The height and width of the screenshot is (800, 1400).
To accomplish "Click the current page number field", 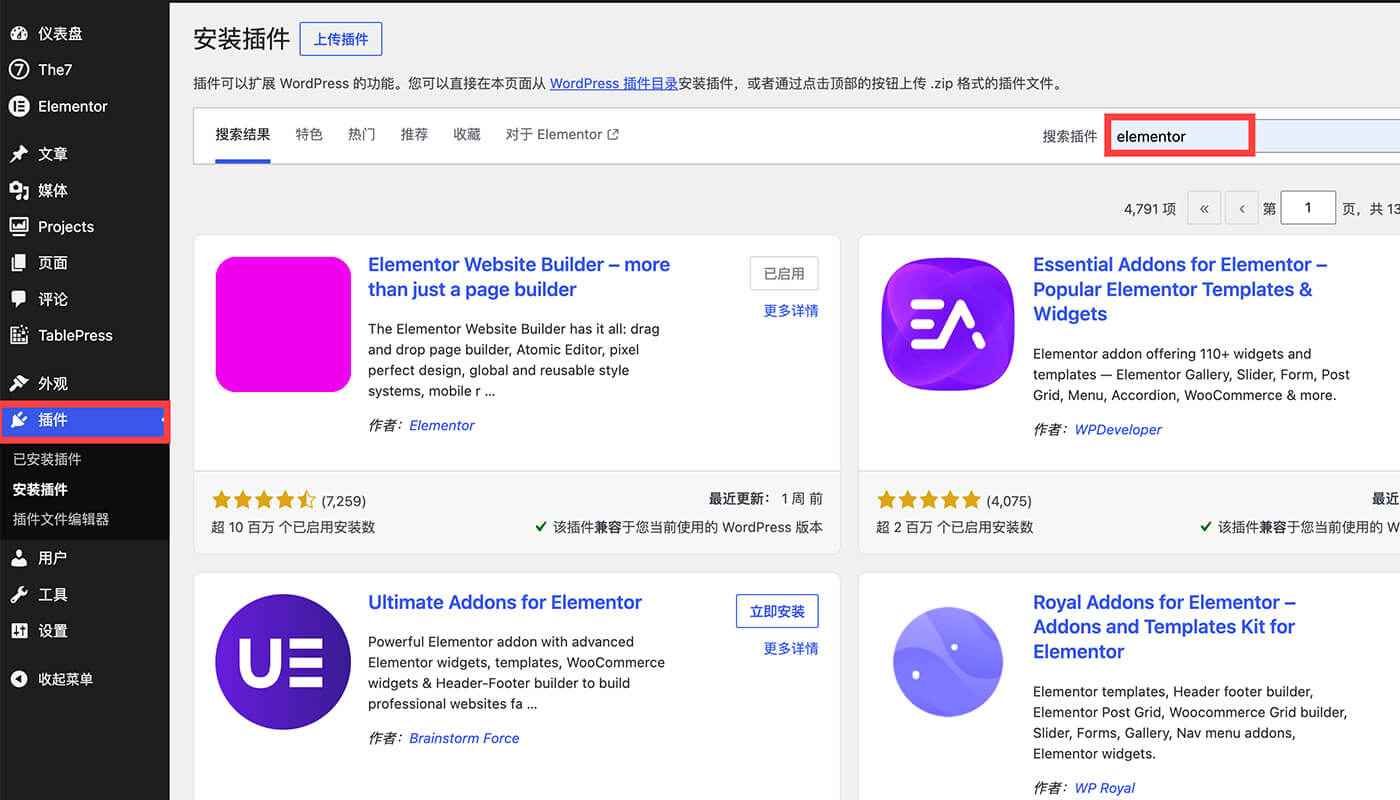I will click(x=1308, y=208).
